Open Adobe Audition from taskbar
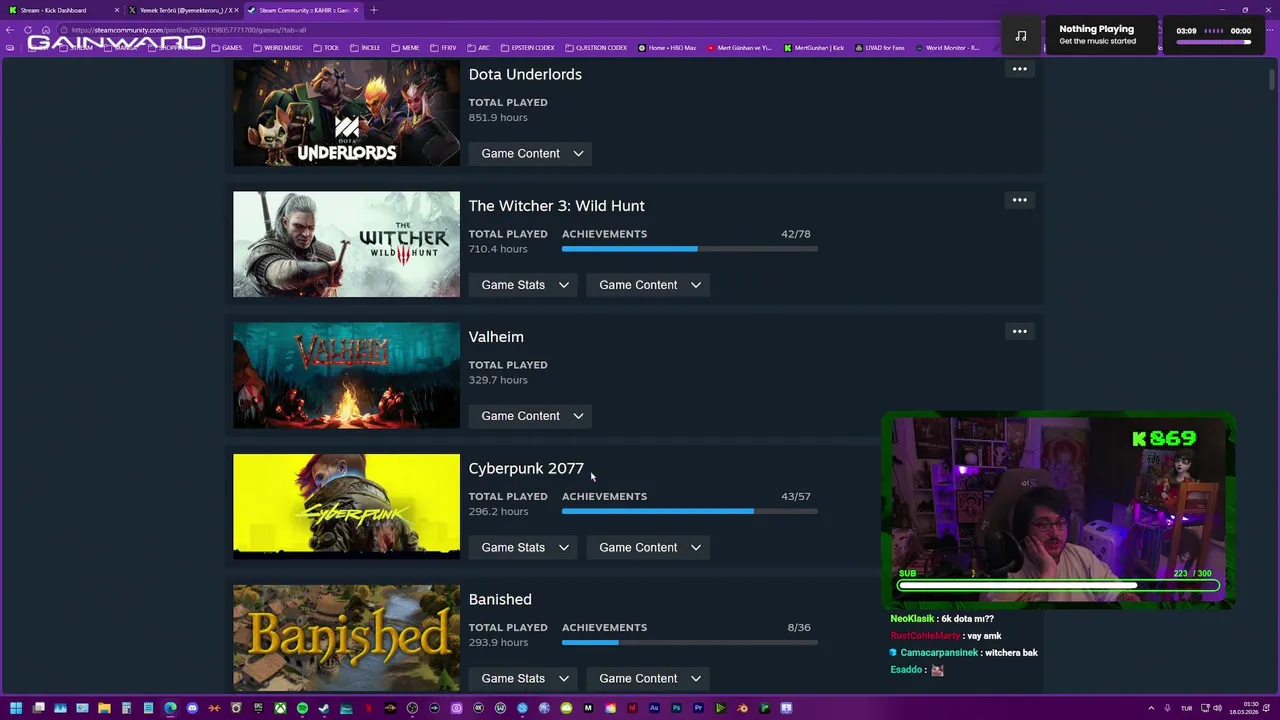 (x=654, y=708)
